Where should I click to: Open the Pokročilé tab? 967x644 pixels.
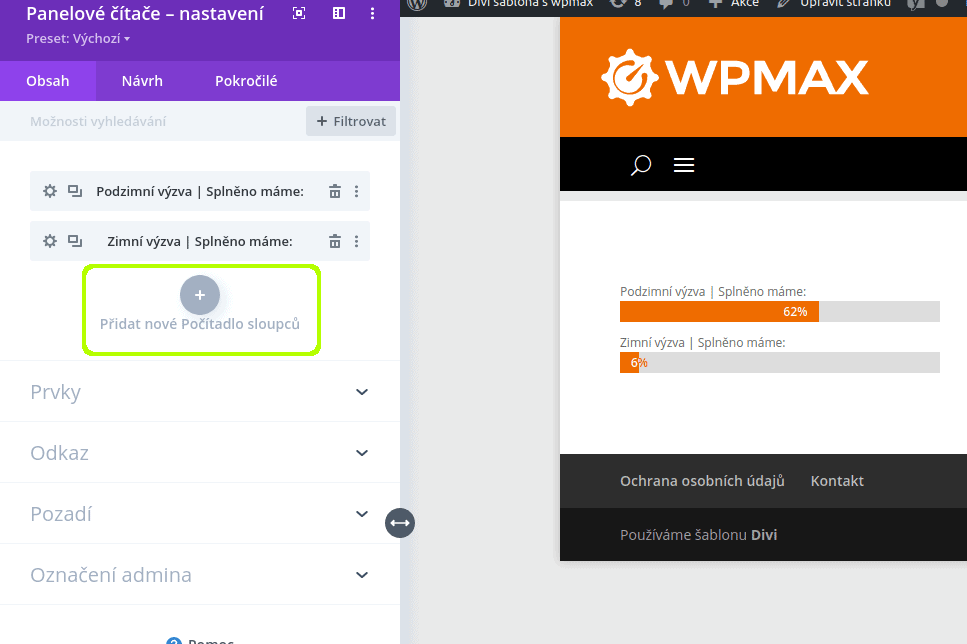coord(246,81)
